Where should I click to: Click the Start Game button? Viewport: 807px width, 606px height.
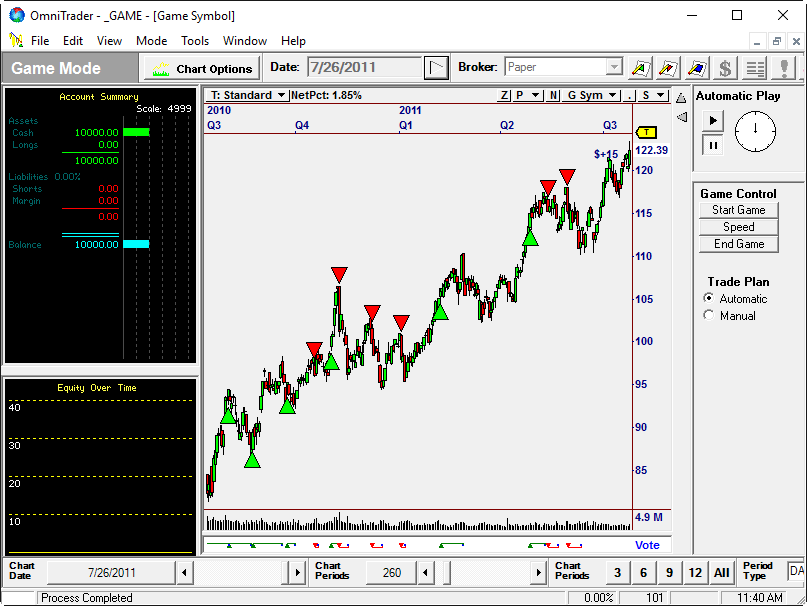(738, 210)
